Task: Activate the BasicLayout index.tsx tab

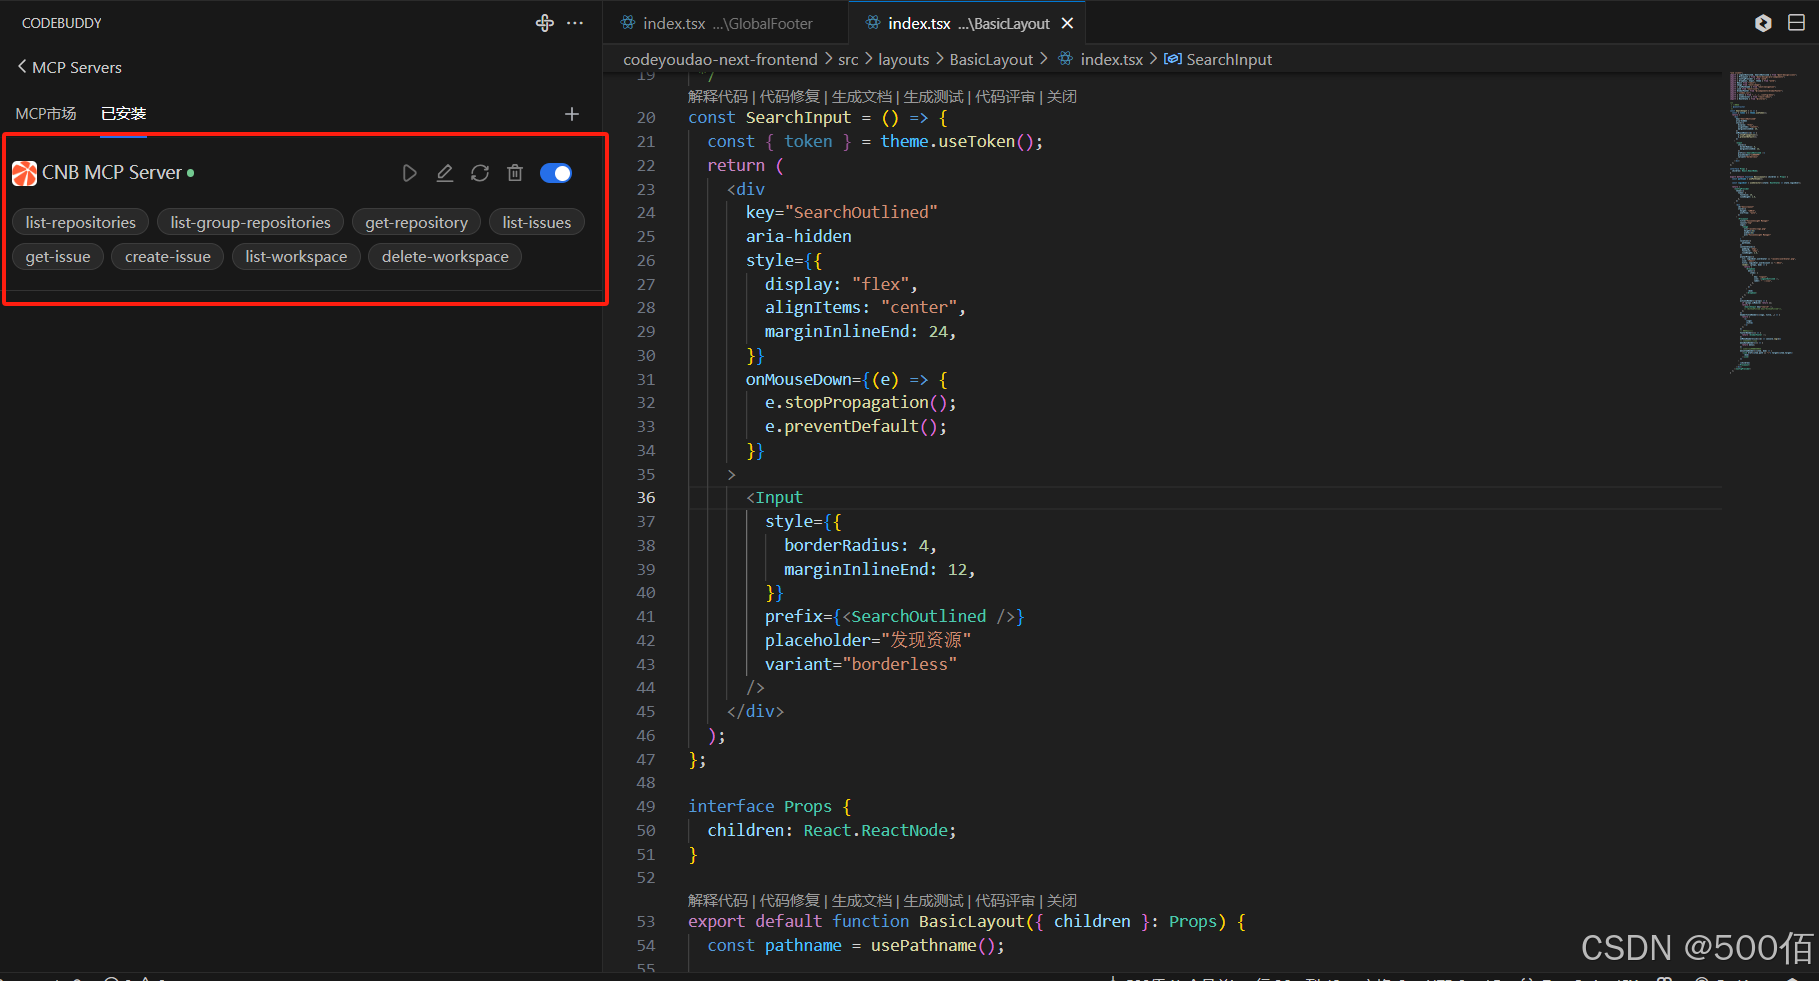Action: (968, 23)
